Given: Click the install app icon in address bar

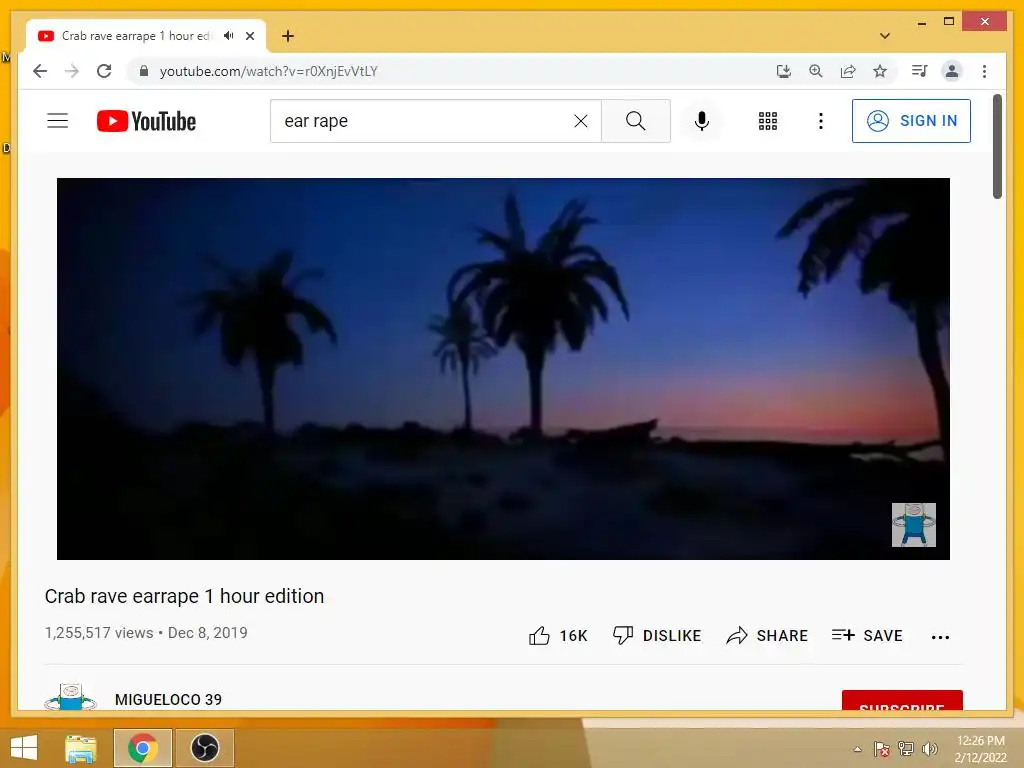Looking at the screenshot, I should coord(784,71).
